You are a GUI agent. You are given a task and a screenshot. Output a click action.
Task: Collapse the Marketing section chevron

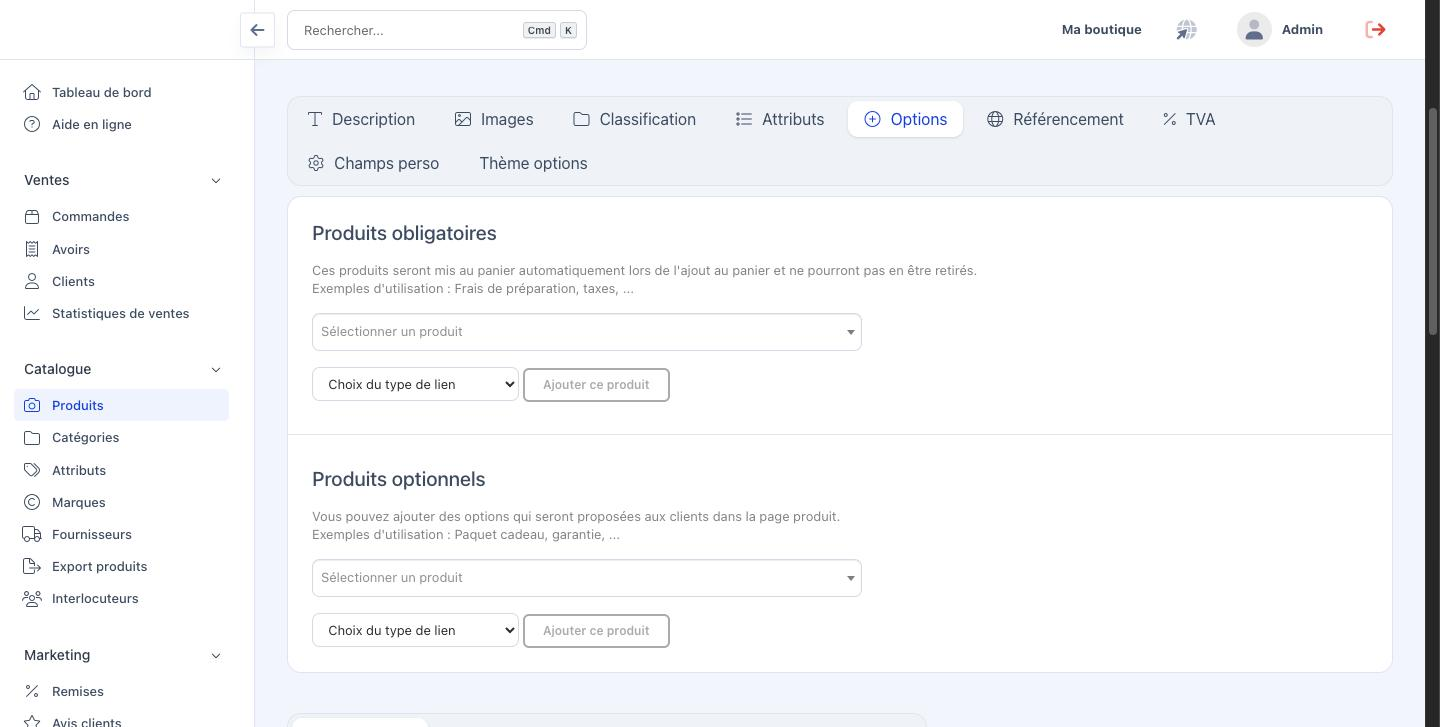tap(216, 655)
